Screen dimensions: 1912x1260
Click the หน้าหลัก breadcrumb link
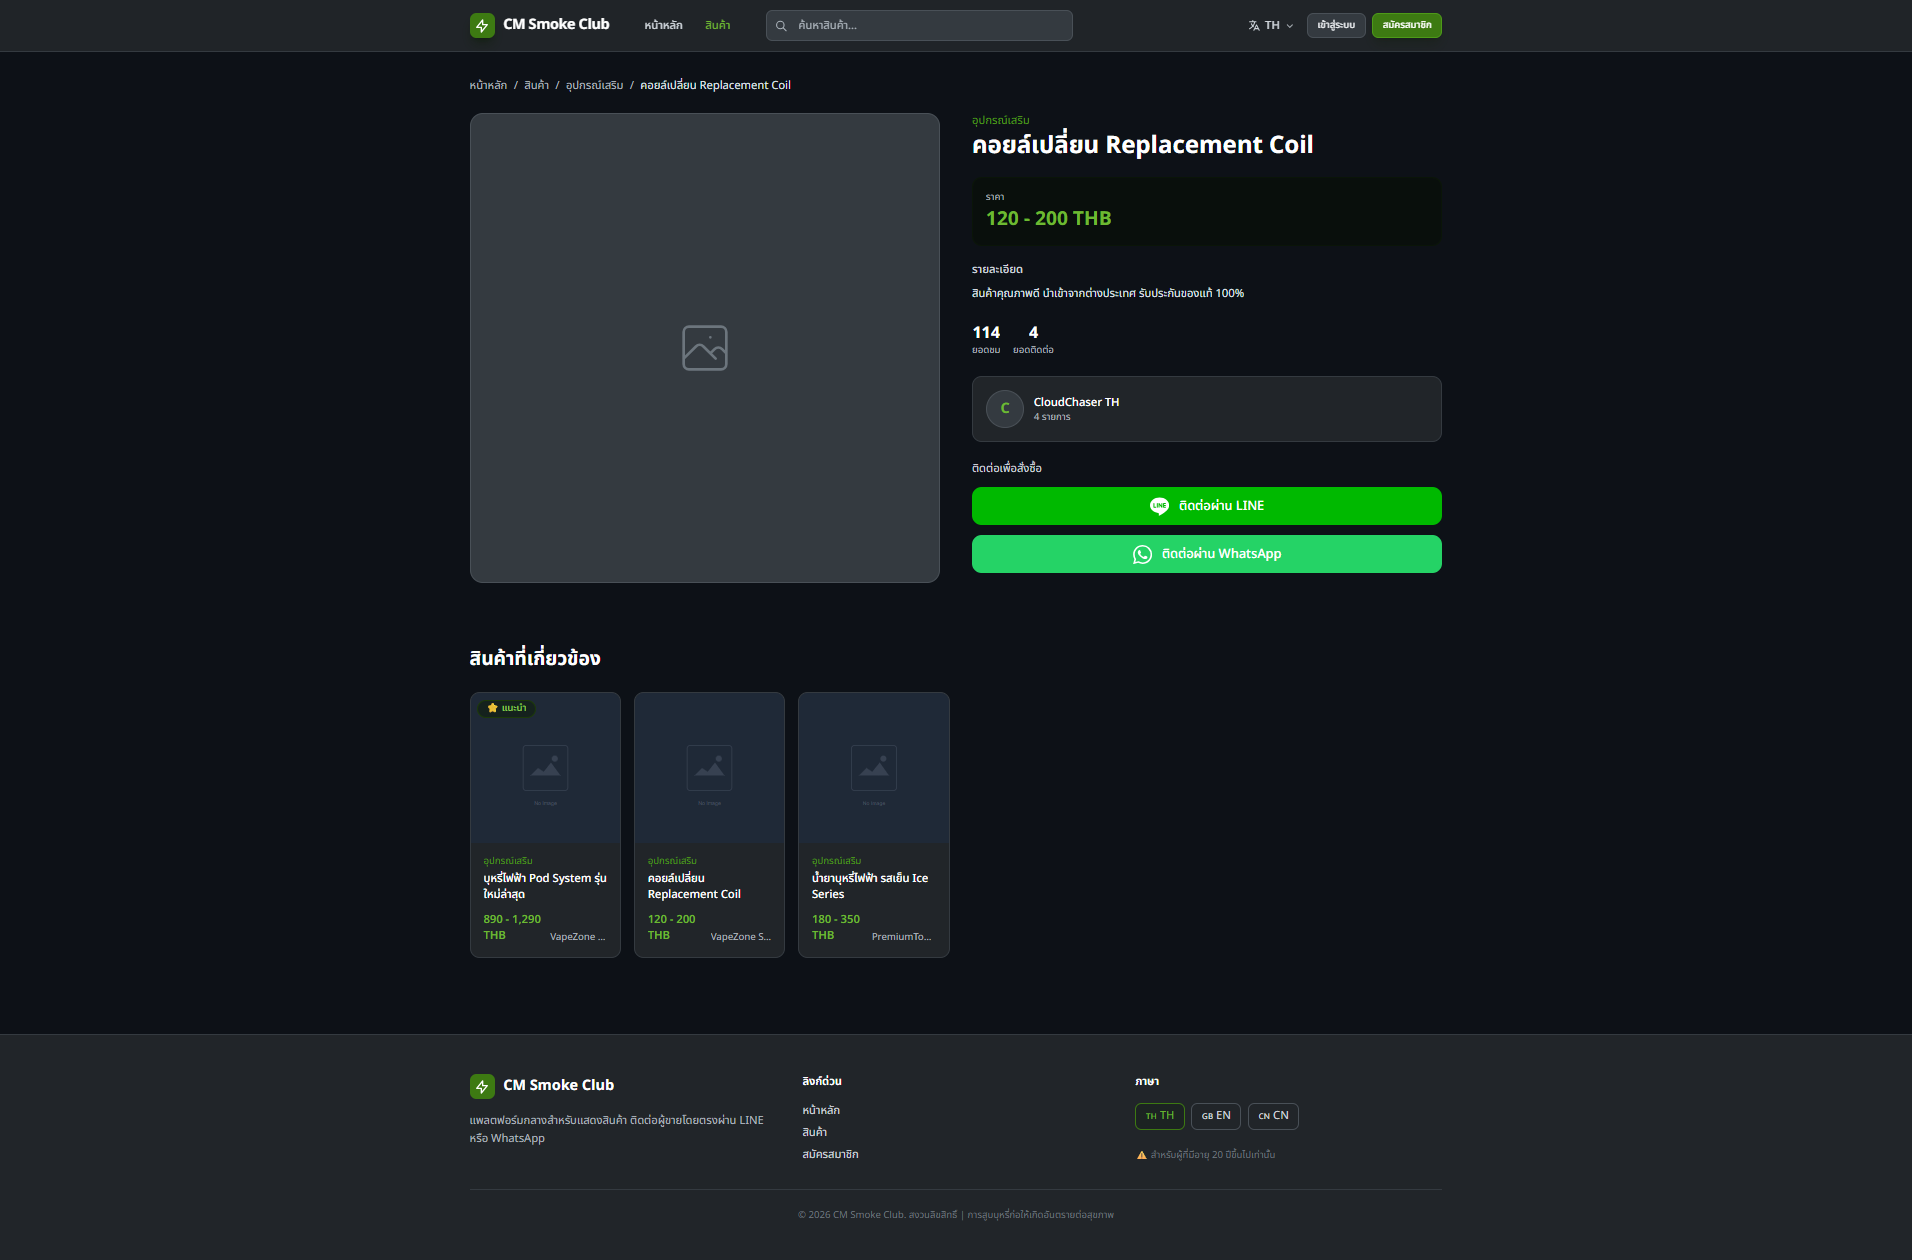pyautogui.click(x=488, y=86)
